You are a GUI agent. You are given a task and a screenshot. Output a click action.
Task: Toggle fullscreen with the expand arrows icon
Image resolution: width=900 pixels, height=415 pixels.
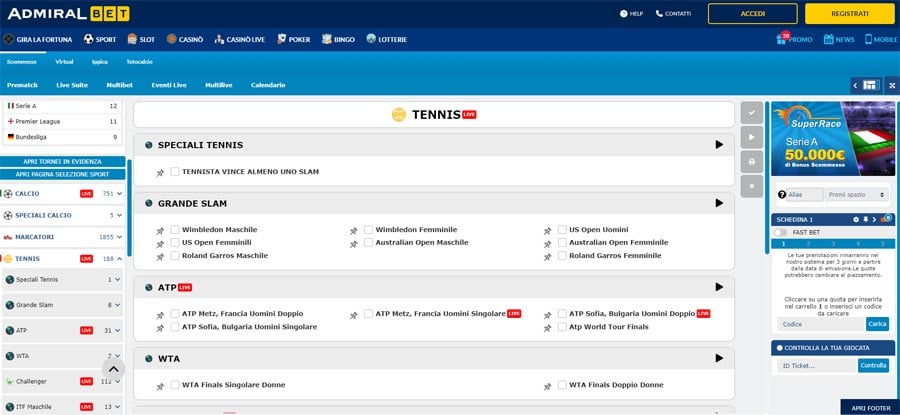click(892, 86)
